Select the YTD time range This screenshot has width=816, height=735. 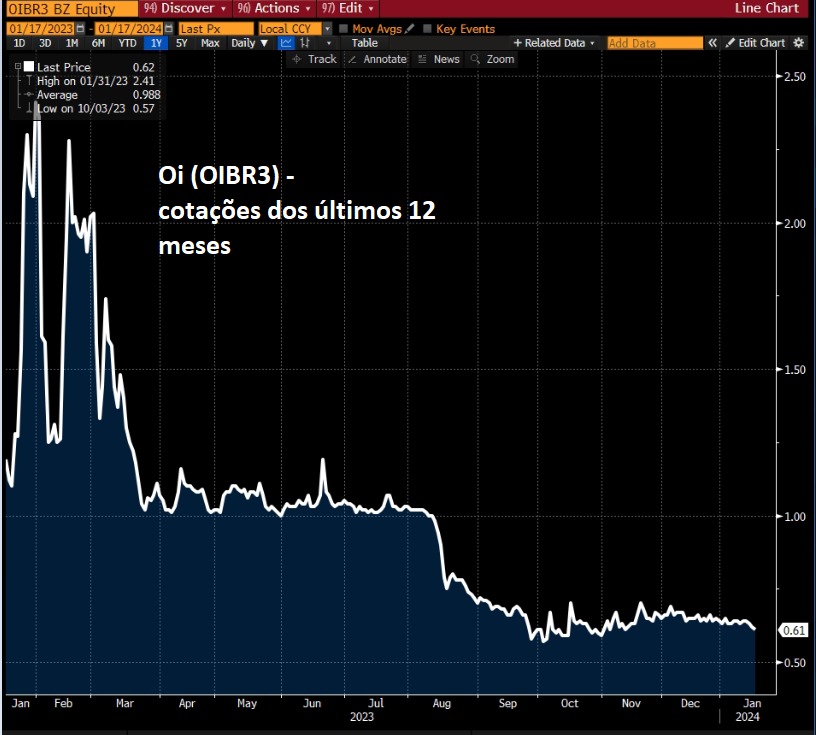pyautogui.click(x=127, y=43)
